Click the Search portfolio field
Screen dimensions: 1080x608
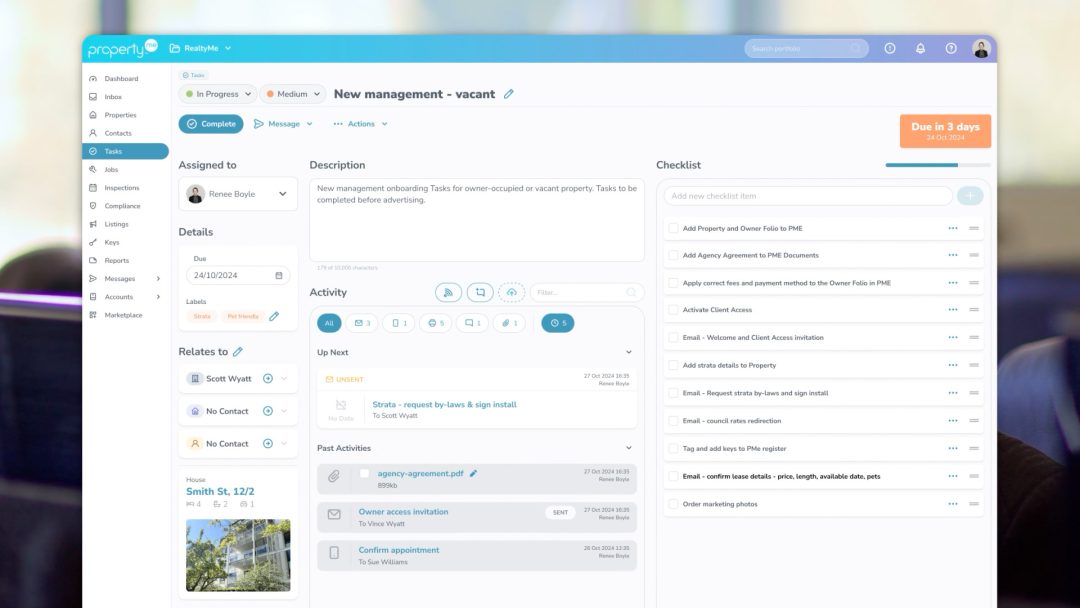coord(806,48)
